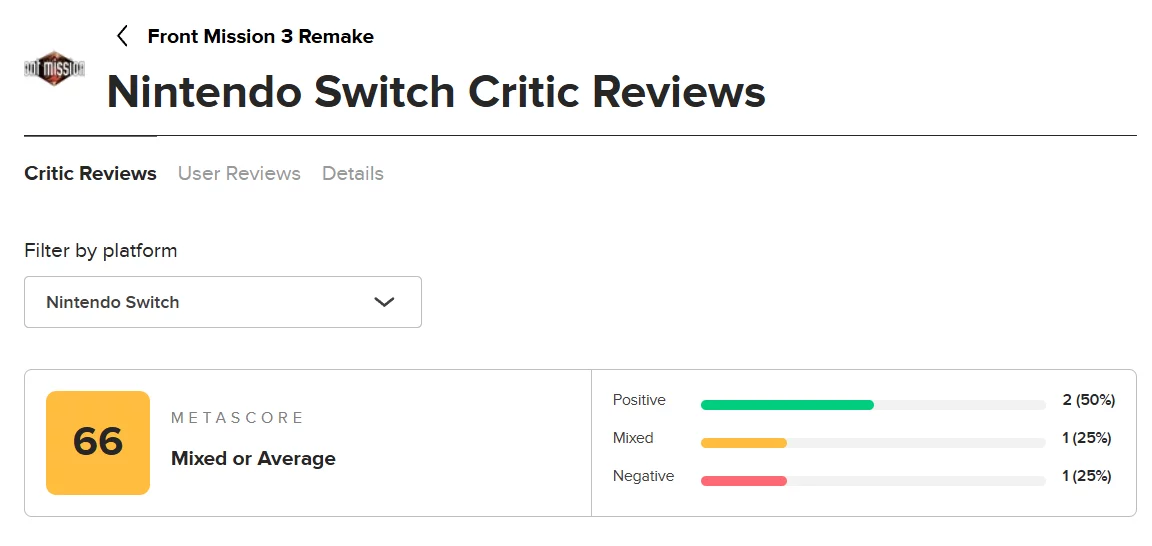Filter by Mixed reviews label

pyautogui.click(x=633, y=438)
